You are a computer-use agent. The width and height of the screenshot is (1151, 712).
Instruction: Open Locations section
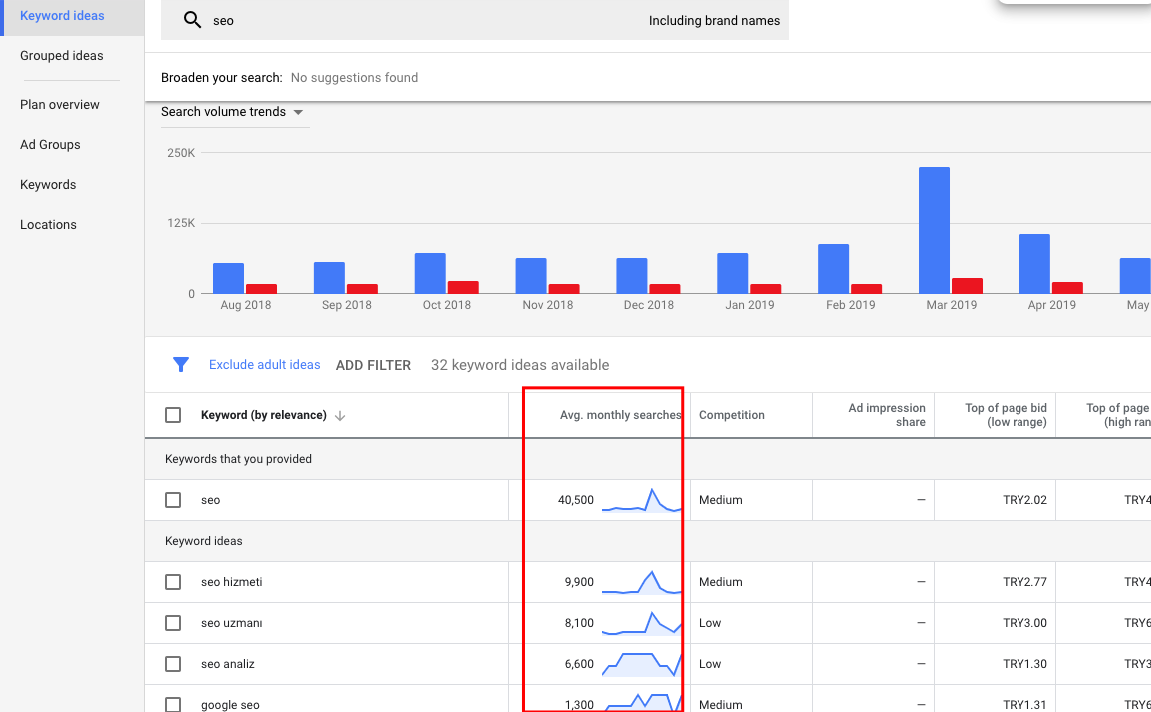pyautogui.click(x=48, y=225)
